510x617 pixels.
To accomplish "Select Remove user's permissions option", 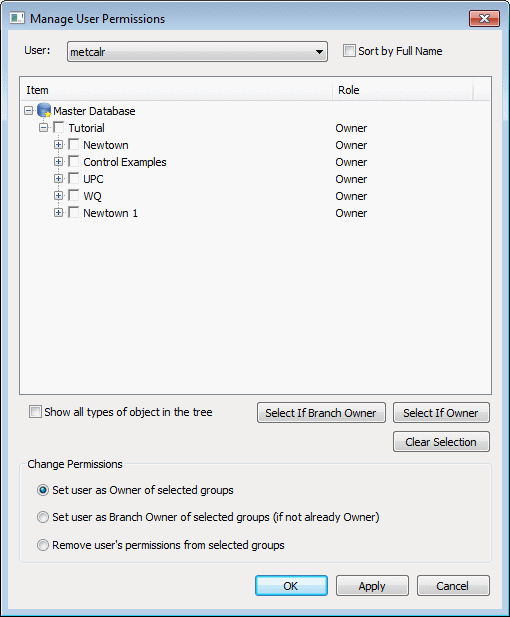I will (x=43, y=545).
